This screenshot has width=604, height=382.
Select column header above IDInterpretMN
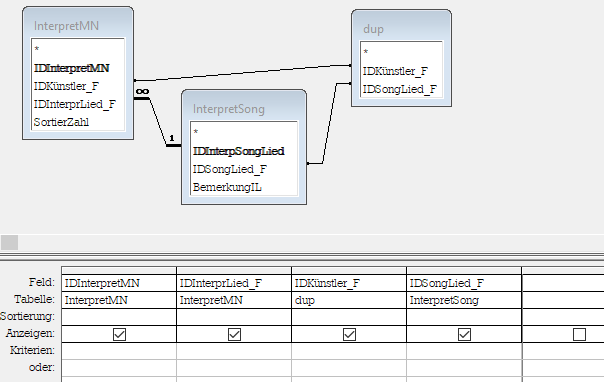[119, 270]
